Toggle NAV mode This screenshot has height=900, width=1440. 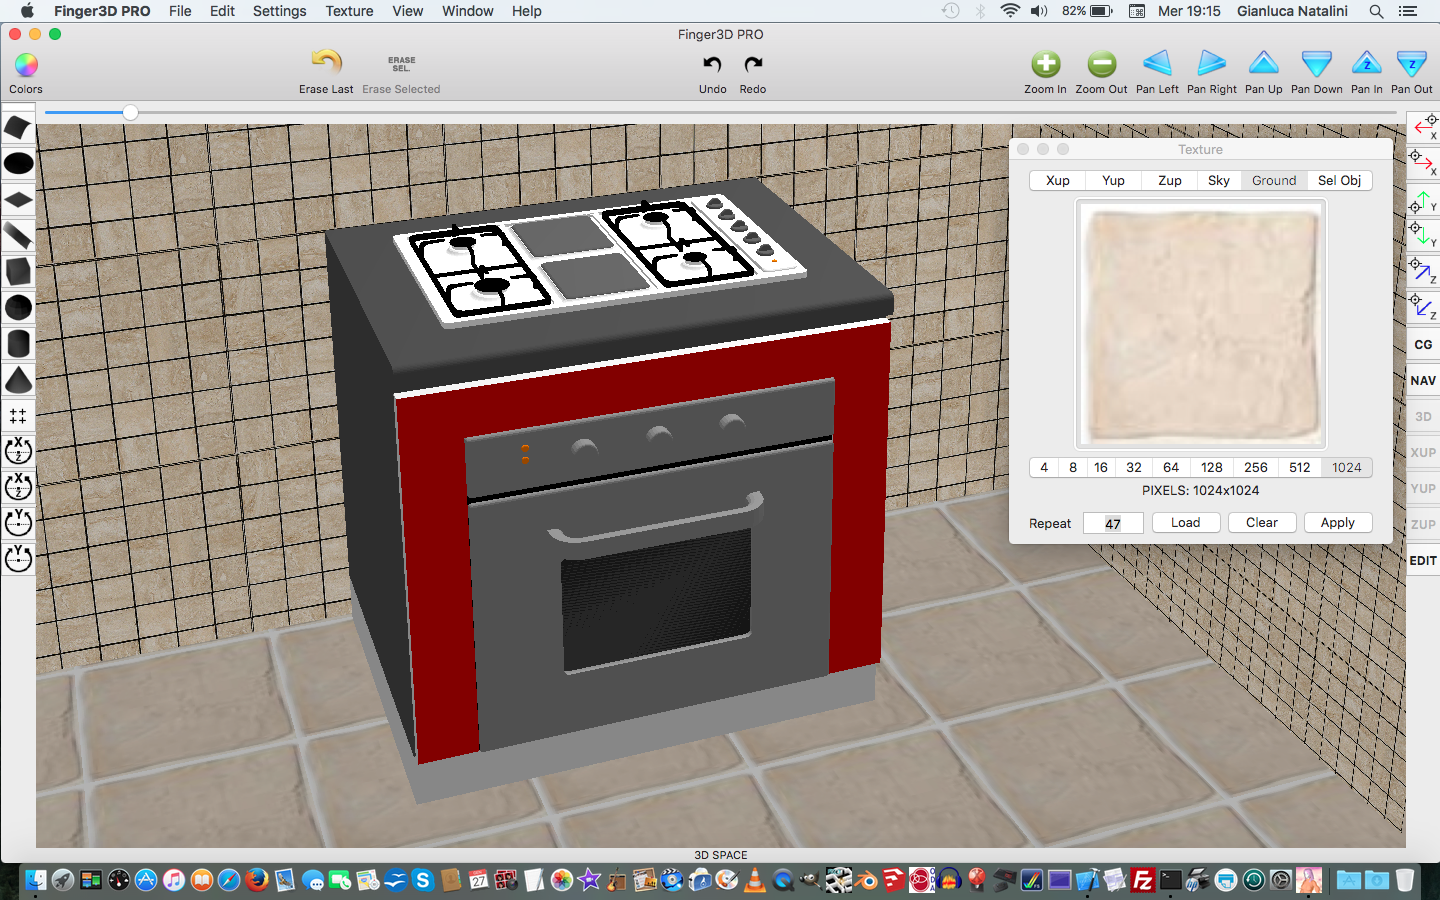point(1423,380)
